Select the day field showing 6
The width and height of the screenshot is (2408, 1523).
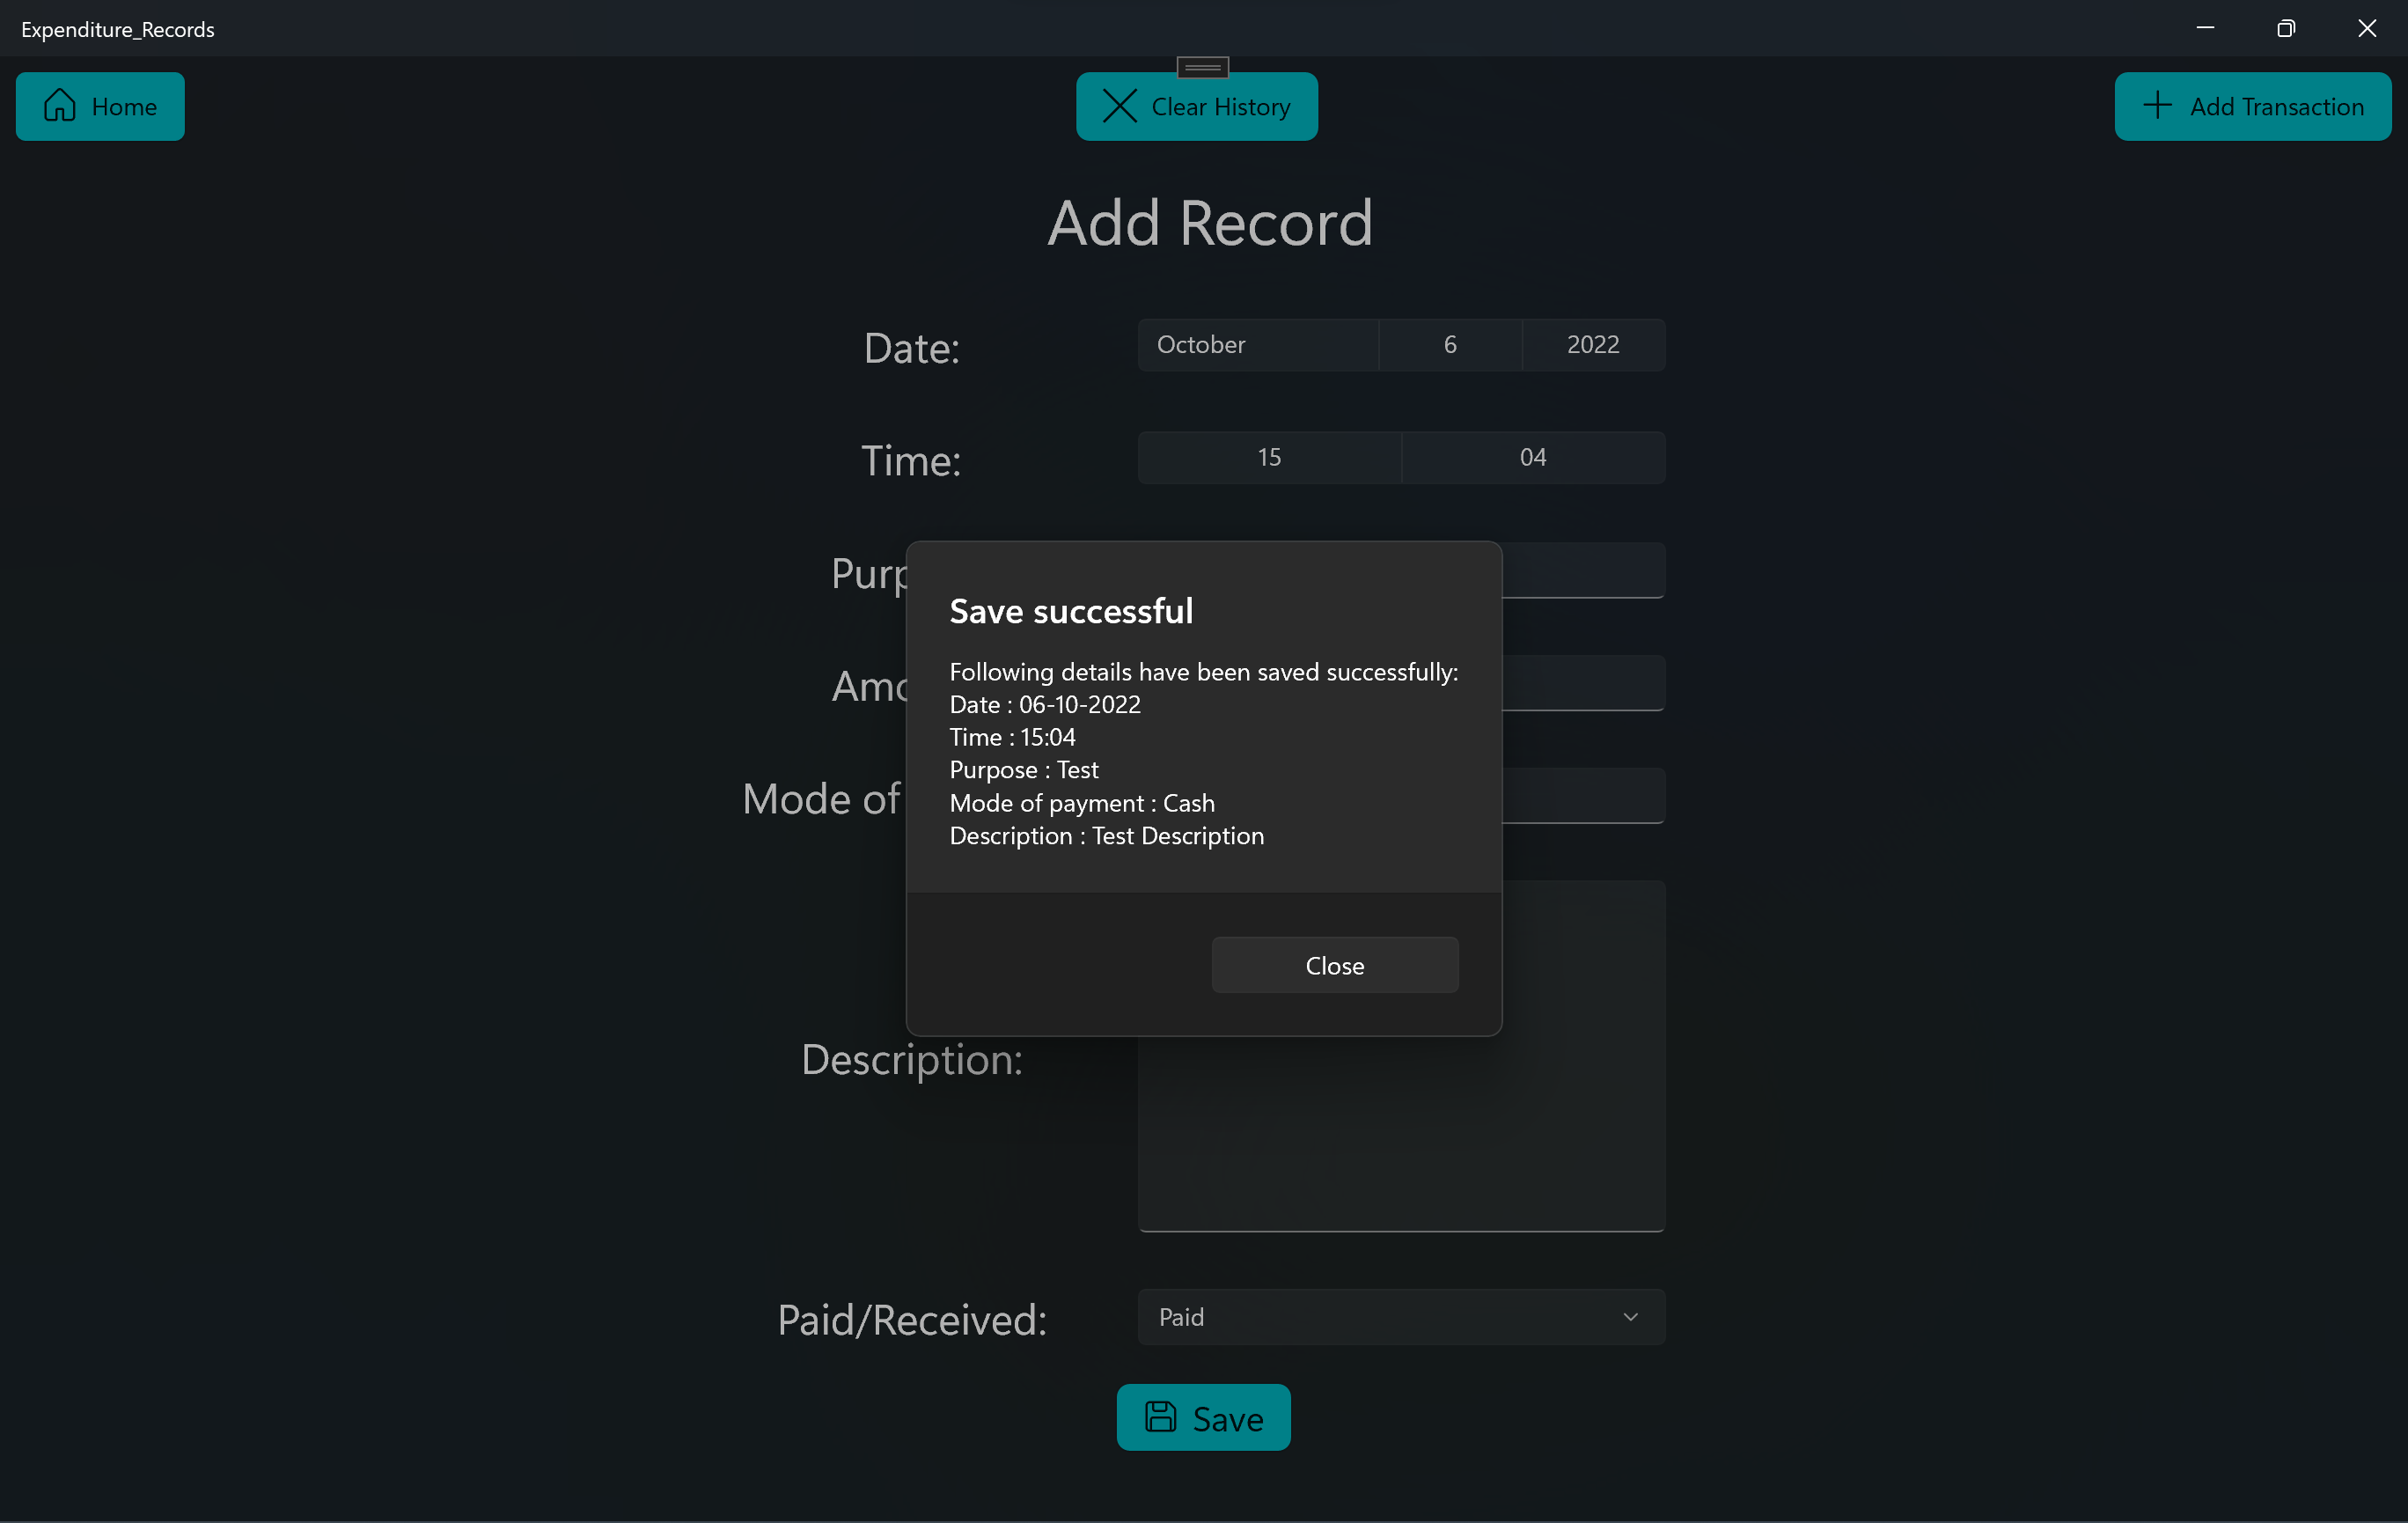click(x=1450, y=344)
